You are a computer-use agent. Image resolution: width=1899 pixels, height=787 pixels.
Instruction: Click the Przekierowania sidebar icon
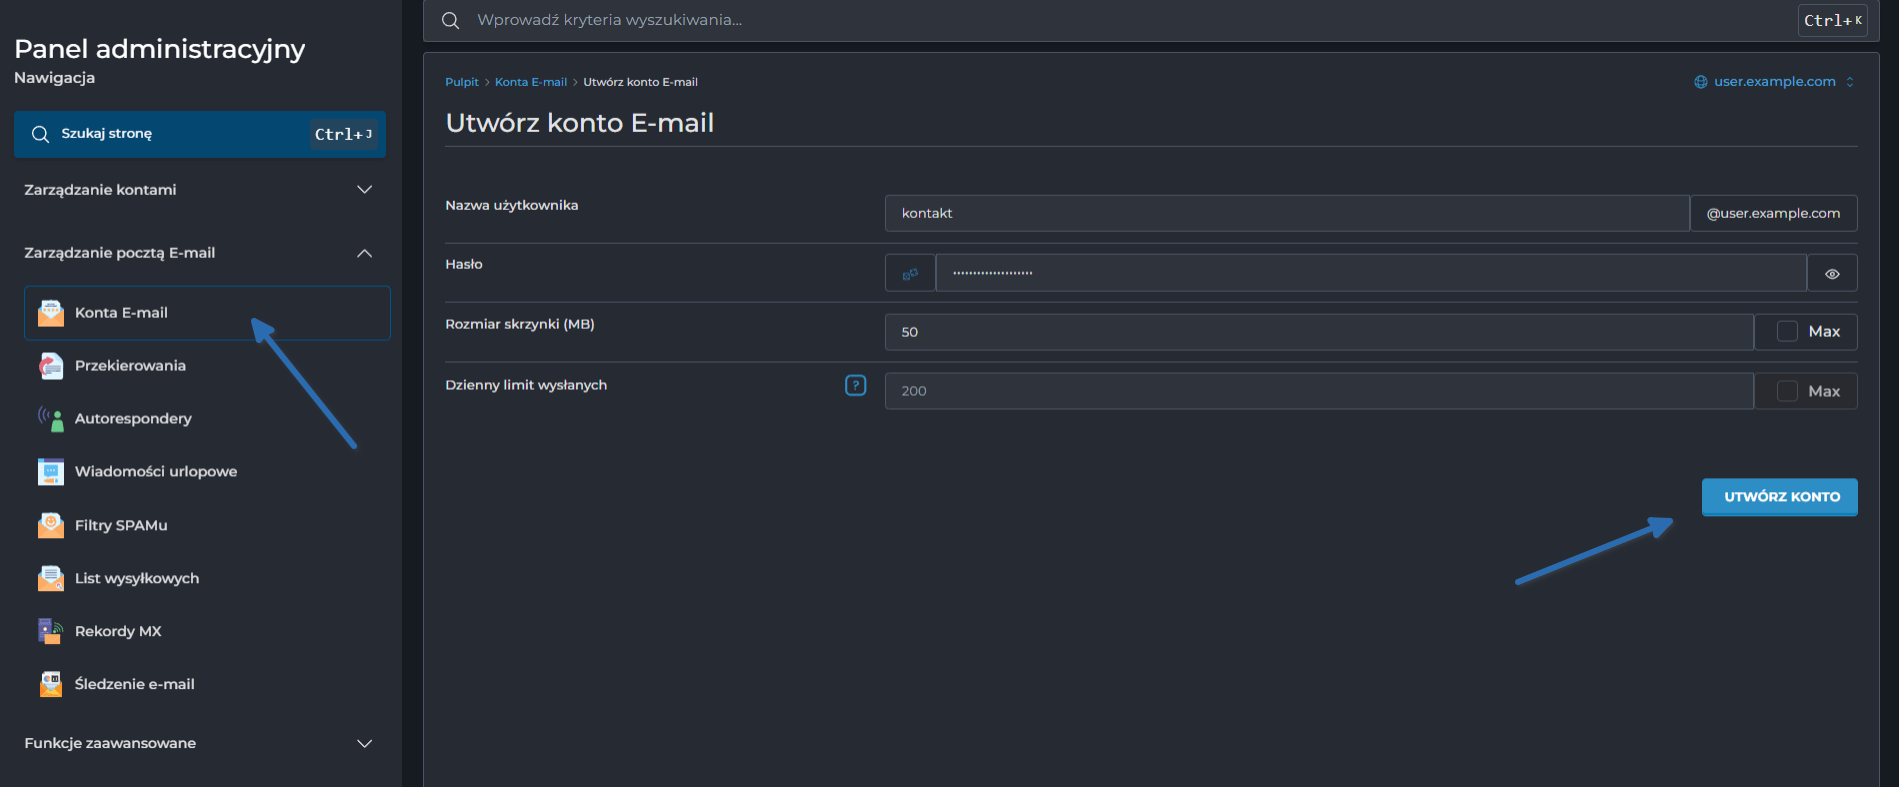[x=50, y=366]
